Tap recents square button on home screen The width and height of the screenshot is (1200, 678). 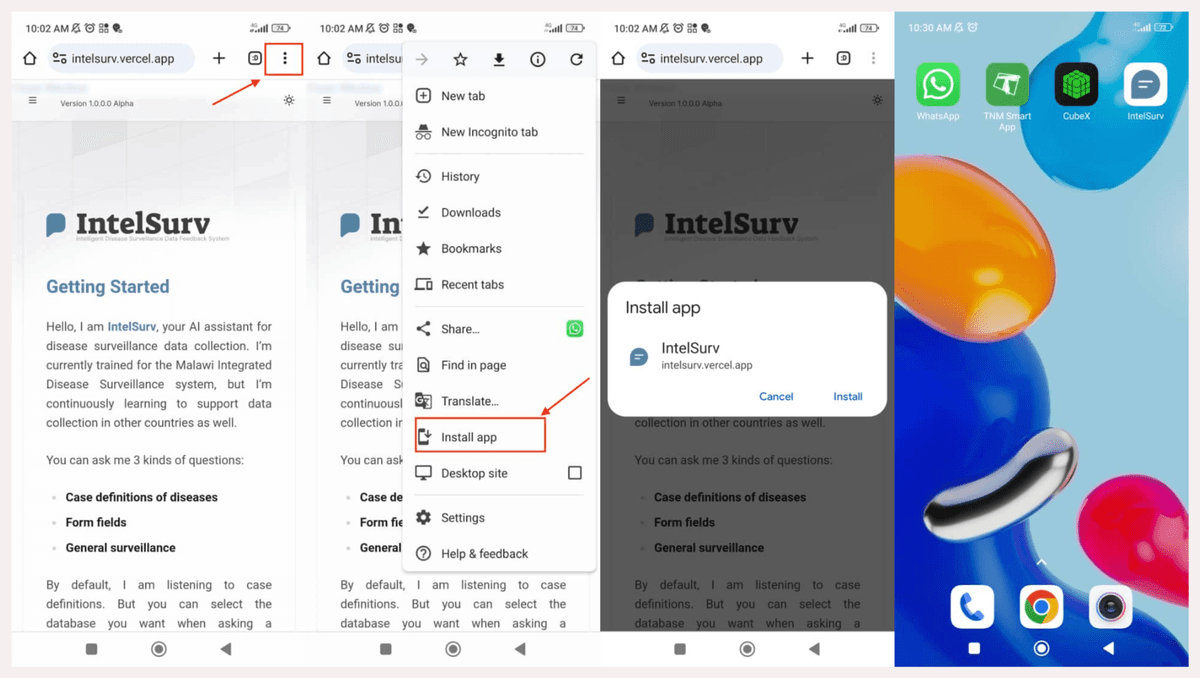(x=974, y=648)
